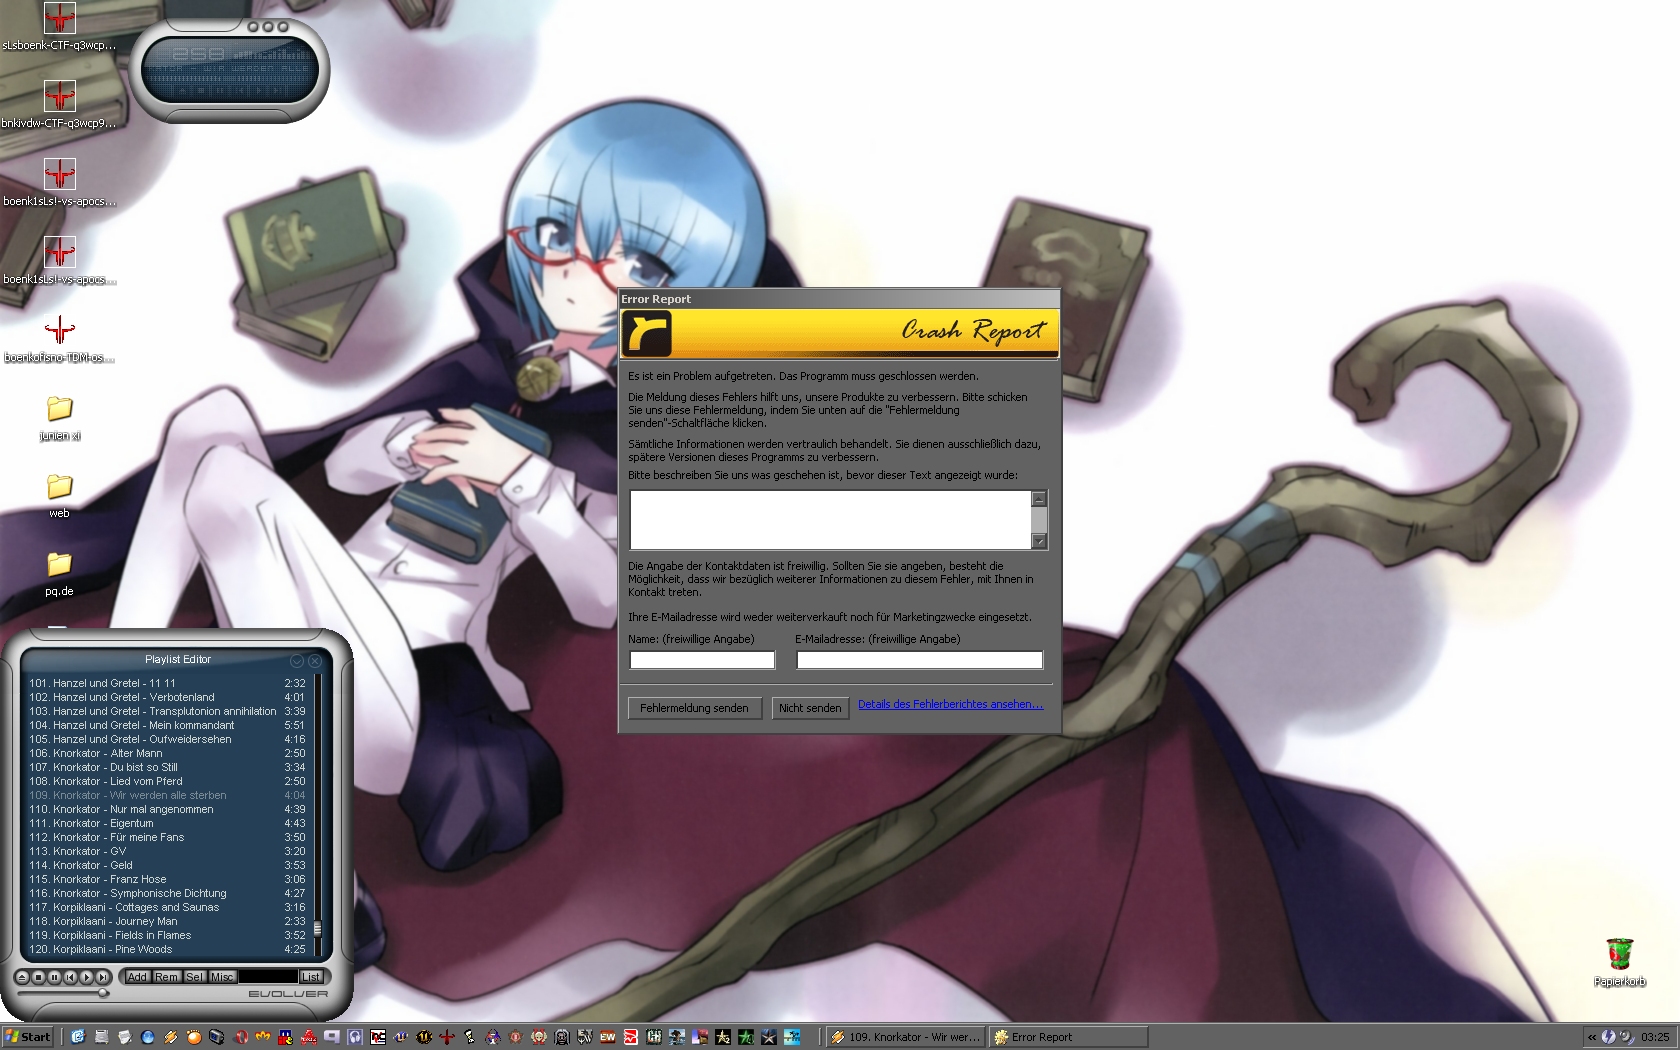
Task: Select the 'pq.de' desktop folder
Action: [60, 565]
